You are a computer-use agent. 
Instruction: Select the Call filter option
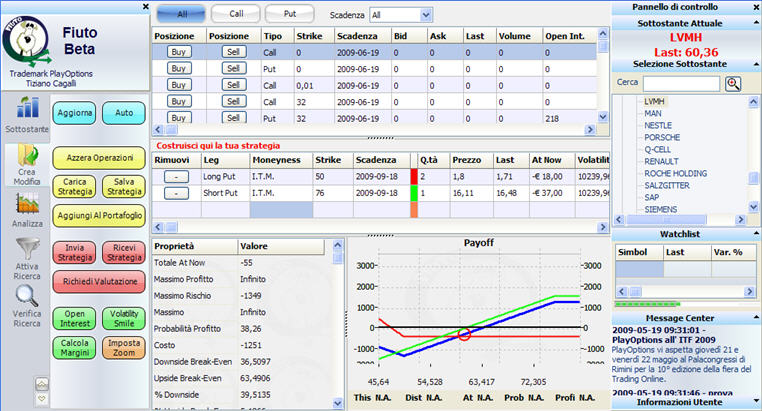point(236,15)
